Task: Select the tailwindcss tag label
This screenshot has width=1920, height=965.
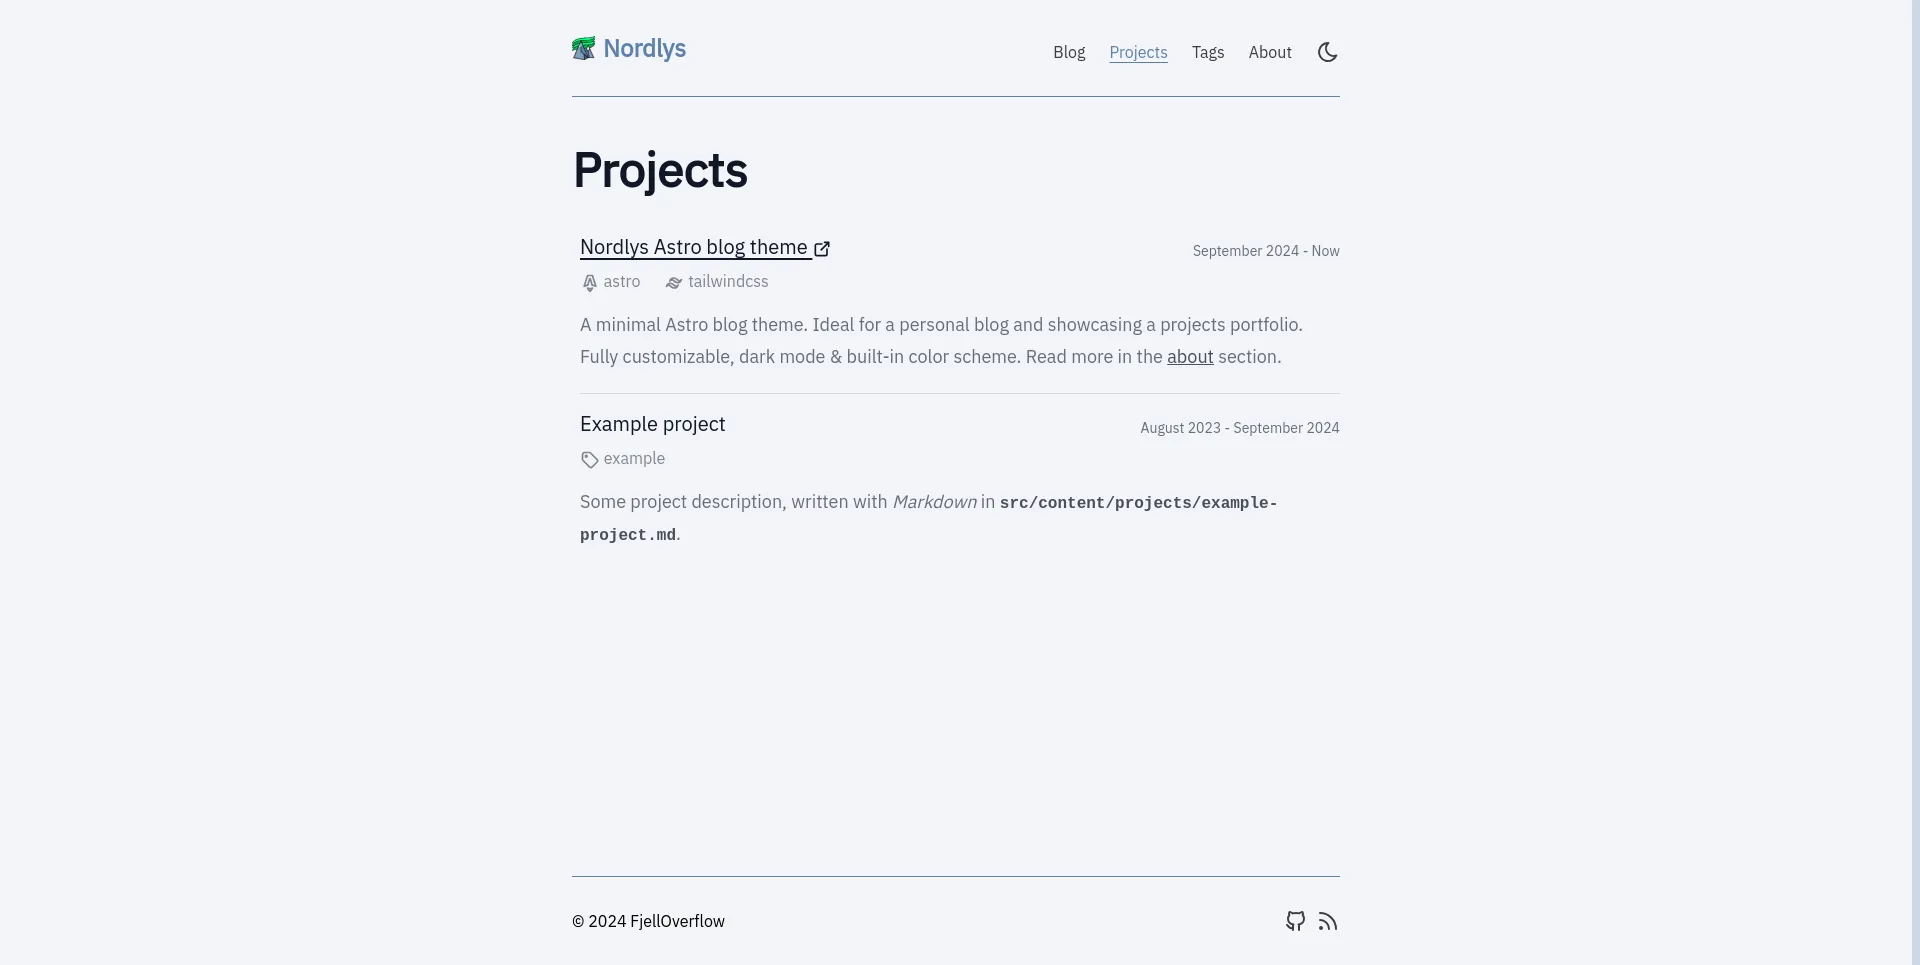Action: pos(727,282)
